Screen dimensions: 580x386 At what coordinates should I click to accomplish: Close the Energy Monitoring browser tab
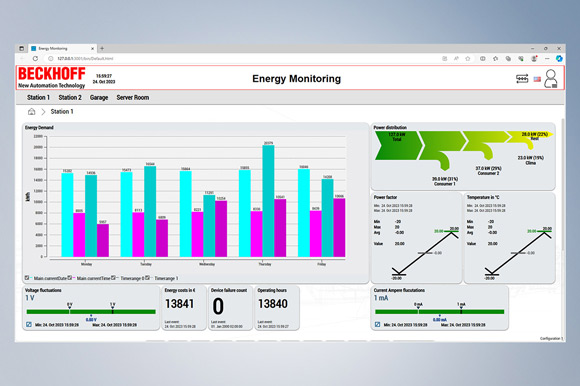pos(92,48)
